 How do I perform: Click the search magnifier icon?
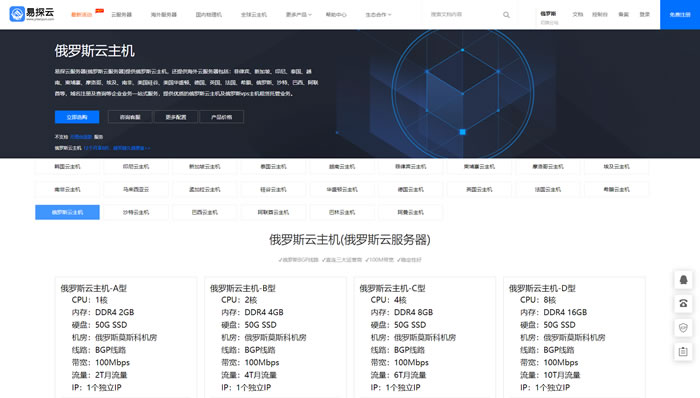click(x=506, y=15)
